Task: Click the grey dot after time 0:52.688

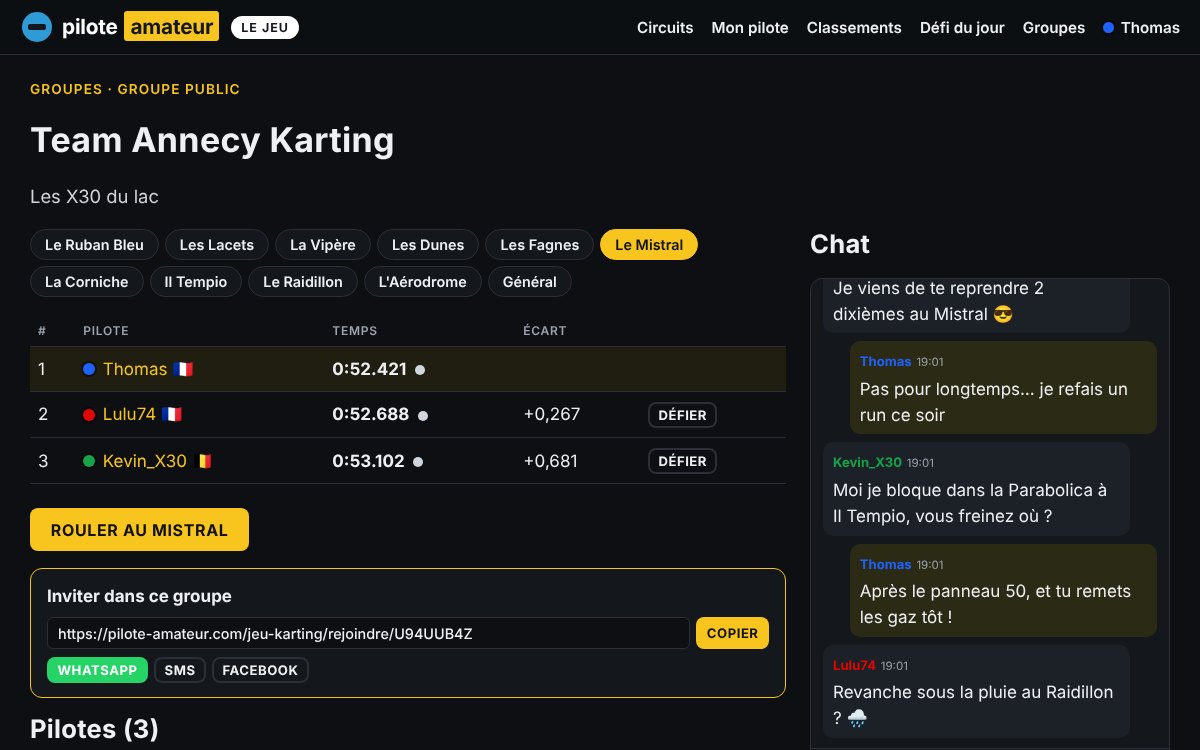Action: (422, 415)
